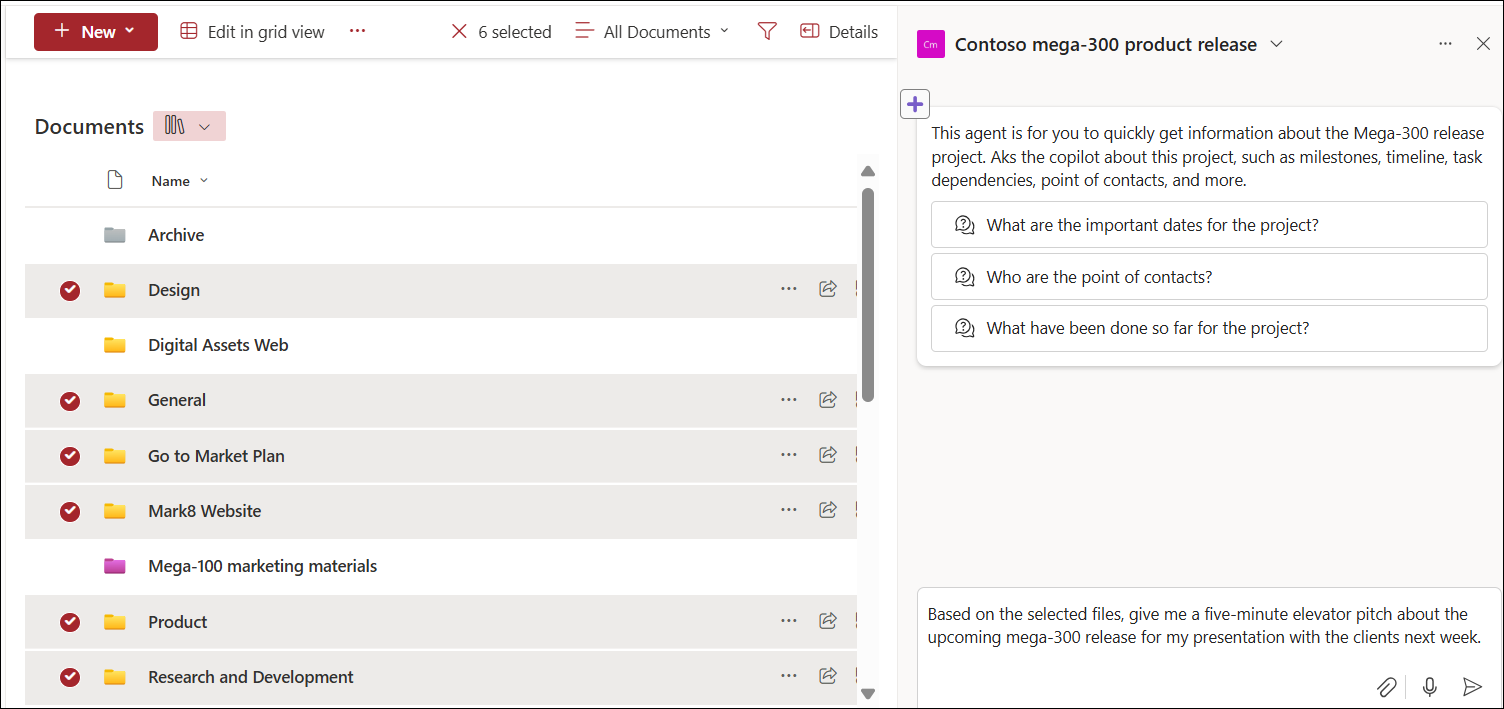Uncheck the Product folder selection

point(69,621)
